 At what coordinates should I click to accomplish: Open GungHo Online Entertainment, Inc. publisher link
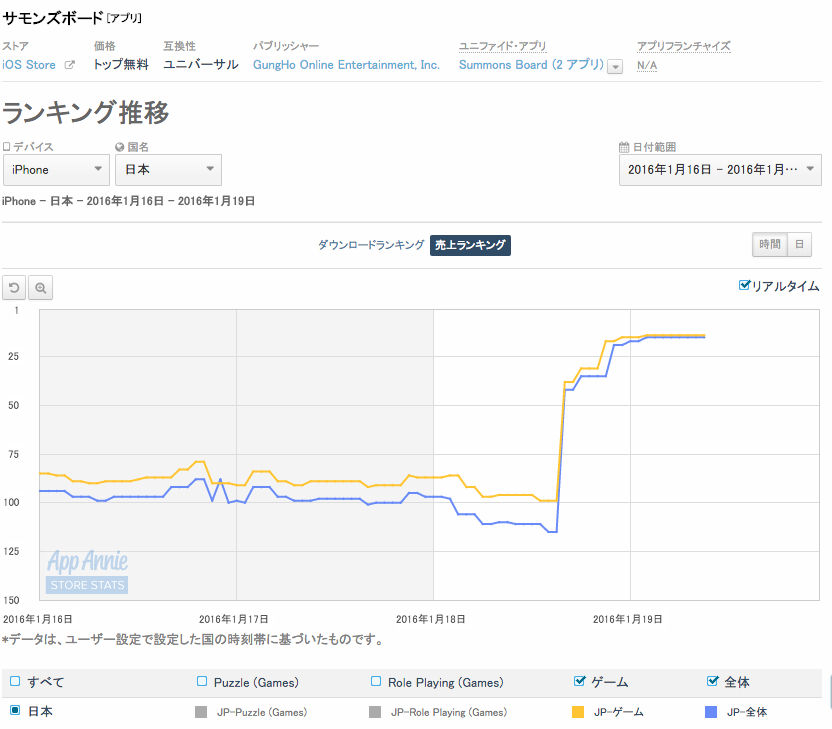(x=346, y=65)
